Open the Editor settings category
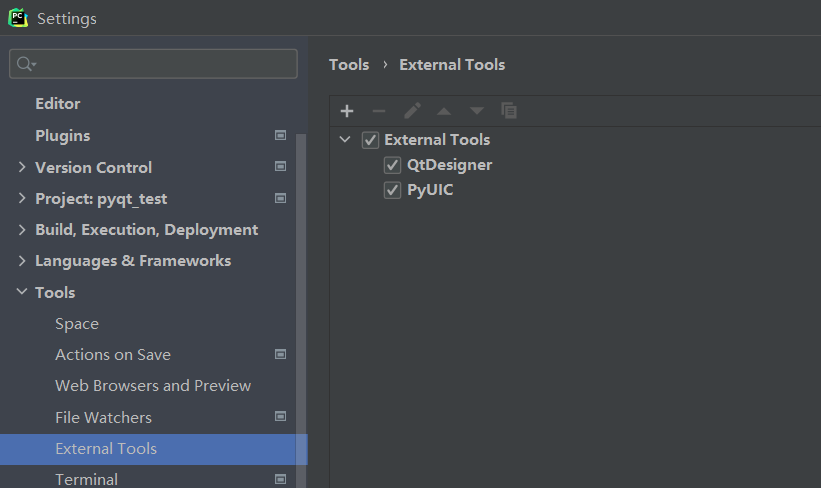 click(57, 103)
